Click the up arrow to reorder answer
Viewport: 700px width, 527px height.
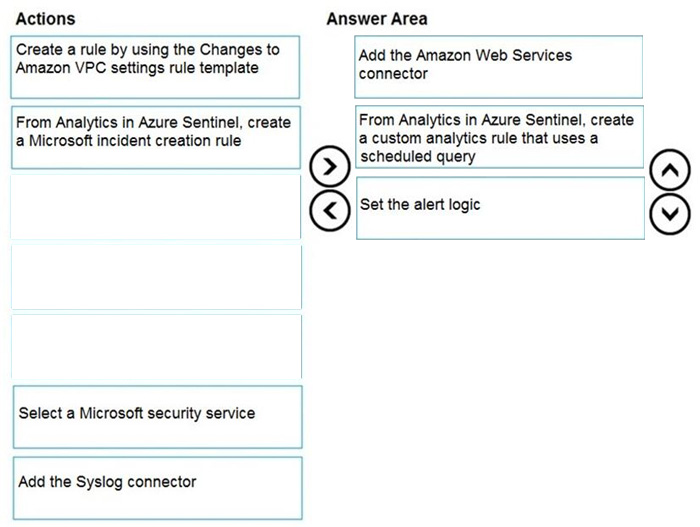[x=670, y=170]
